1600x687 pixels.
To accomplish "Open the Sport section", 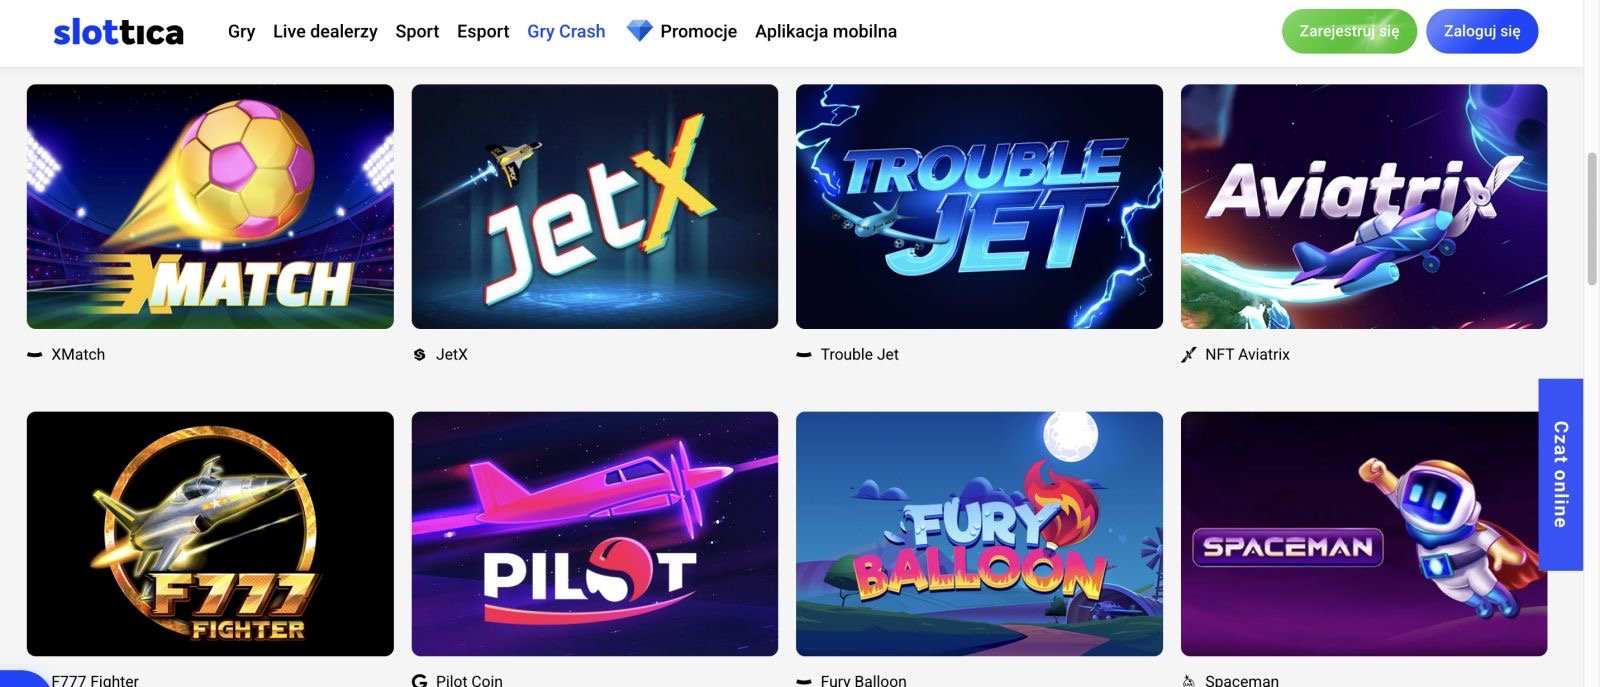I will 417,31.
